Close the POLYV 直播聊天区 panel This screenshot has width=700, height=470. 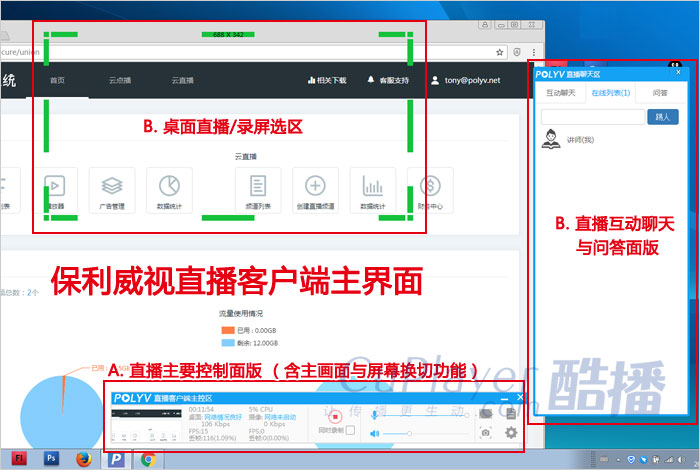pyautogui.click(x=678, y=72)
